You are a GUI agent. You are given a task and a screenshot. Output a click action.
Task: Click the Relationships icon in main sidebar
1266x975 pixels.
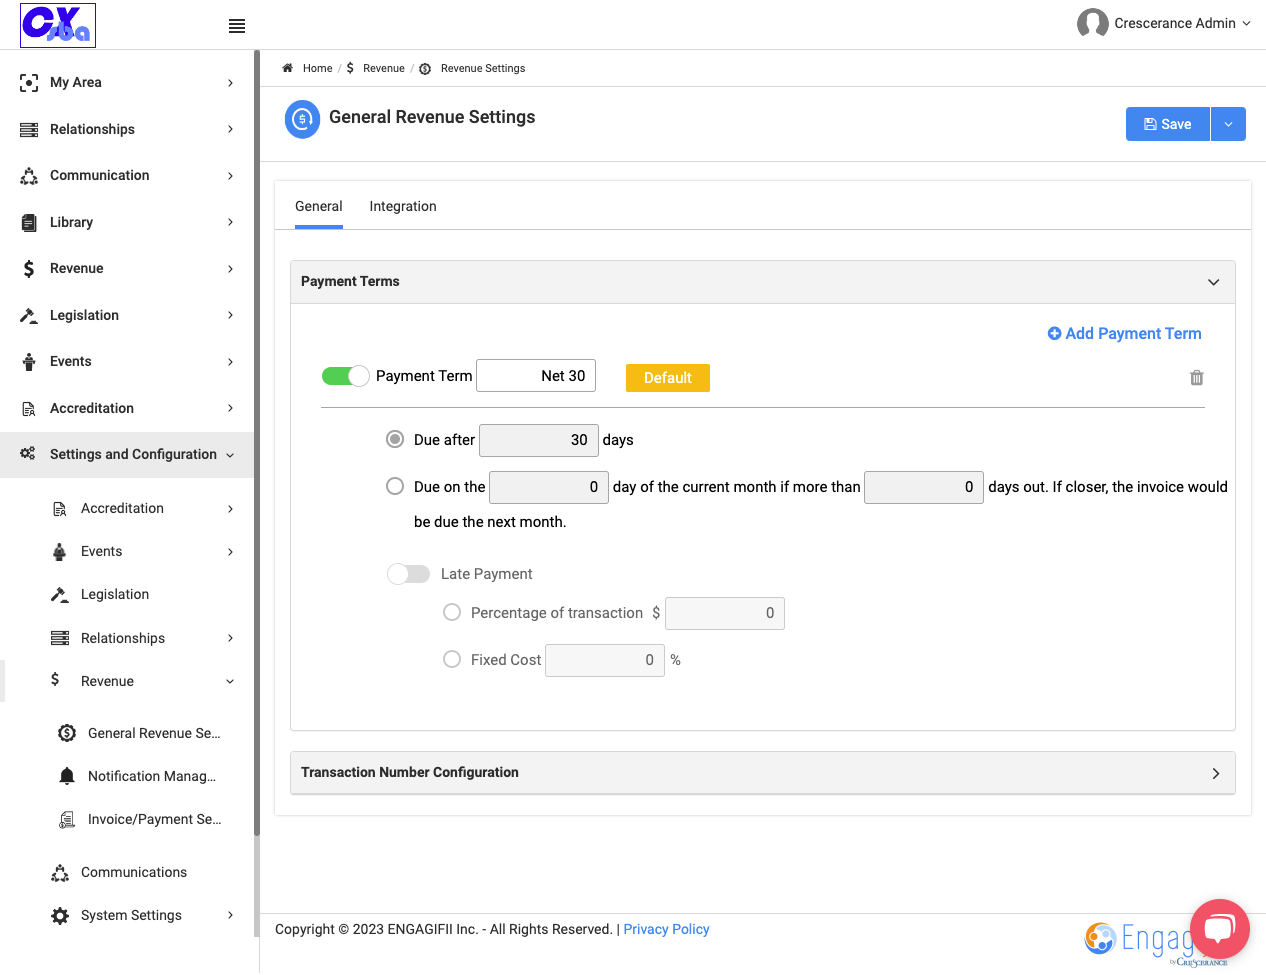29,130
